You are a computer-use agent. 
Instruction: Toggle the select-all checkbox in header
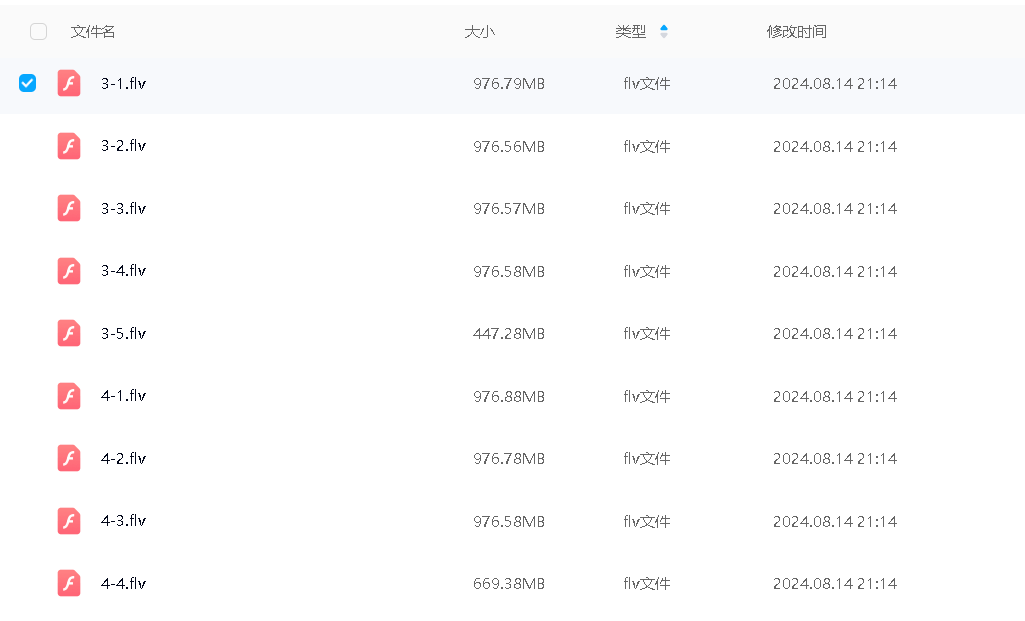pyautogui.click(x=39, y=32)
